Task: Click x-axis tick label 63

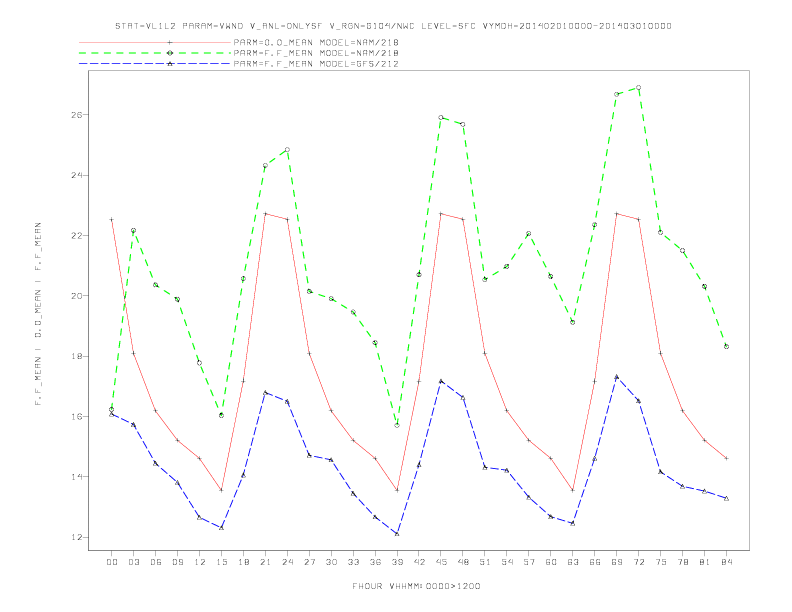Action: tap(573, 562)
